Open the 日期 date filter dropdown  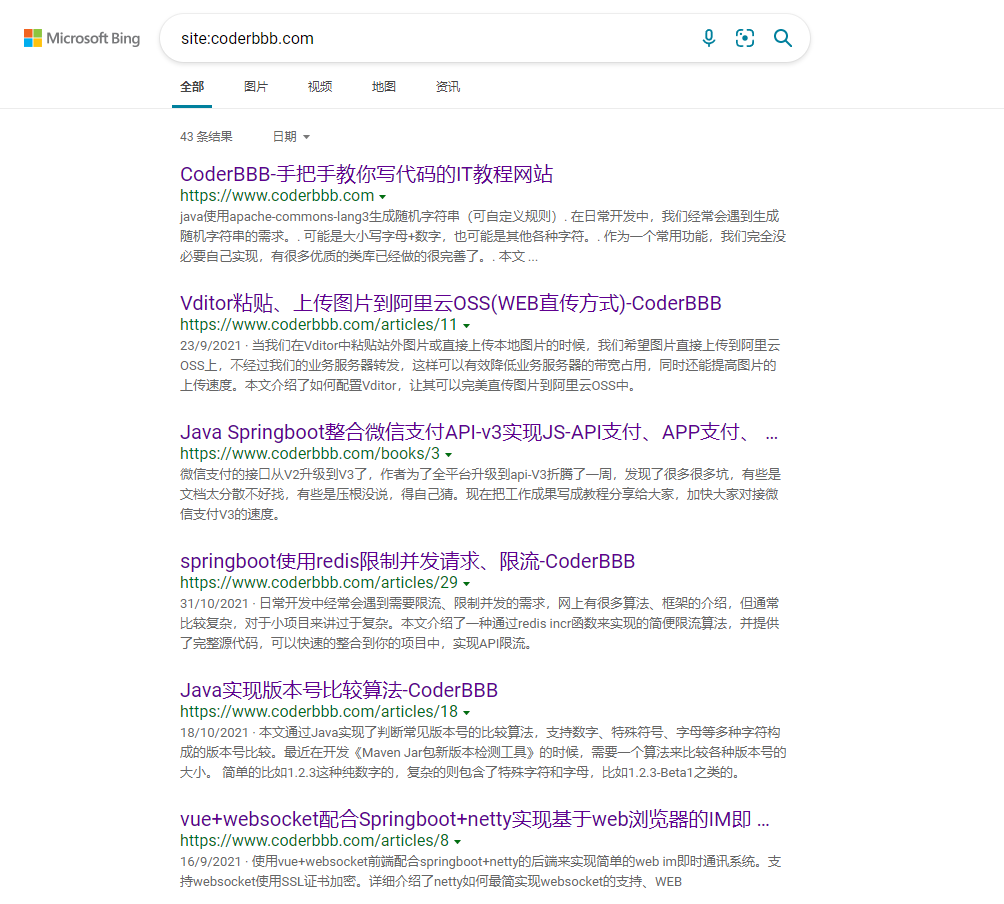pyautogui.click(x=289, y=136)
